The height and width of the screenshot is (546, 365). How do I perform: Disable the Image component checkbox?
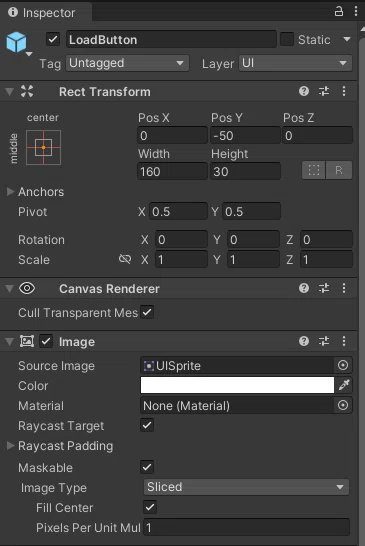(46, 341)
